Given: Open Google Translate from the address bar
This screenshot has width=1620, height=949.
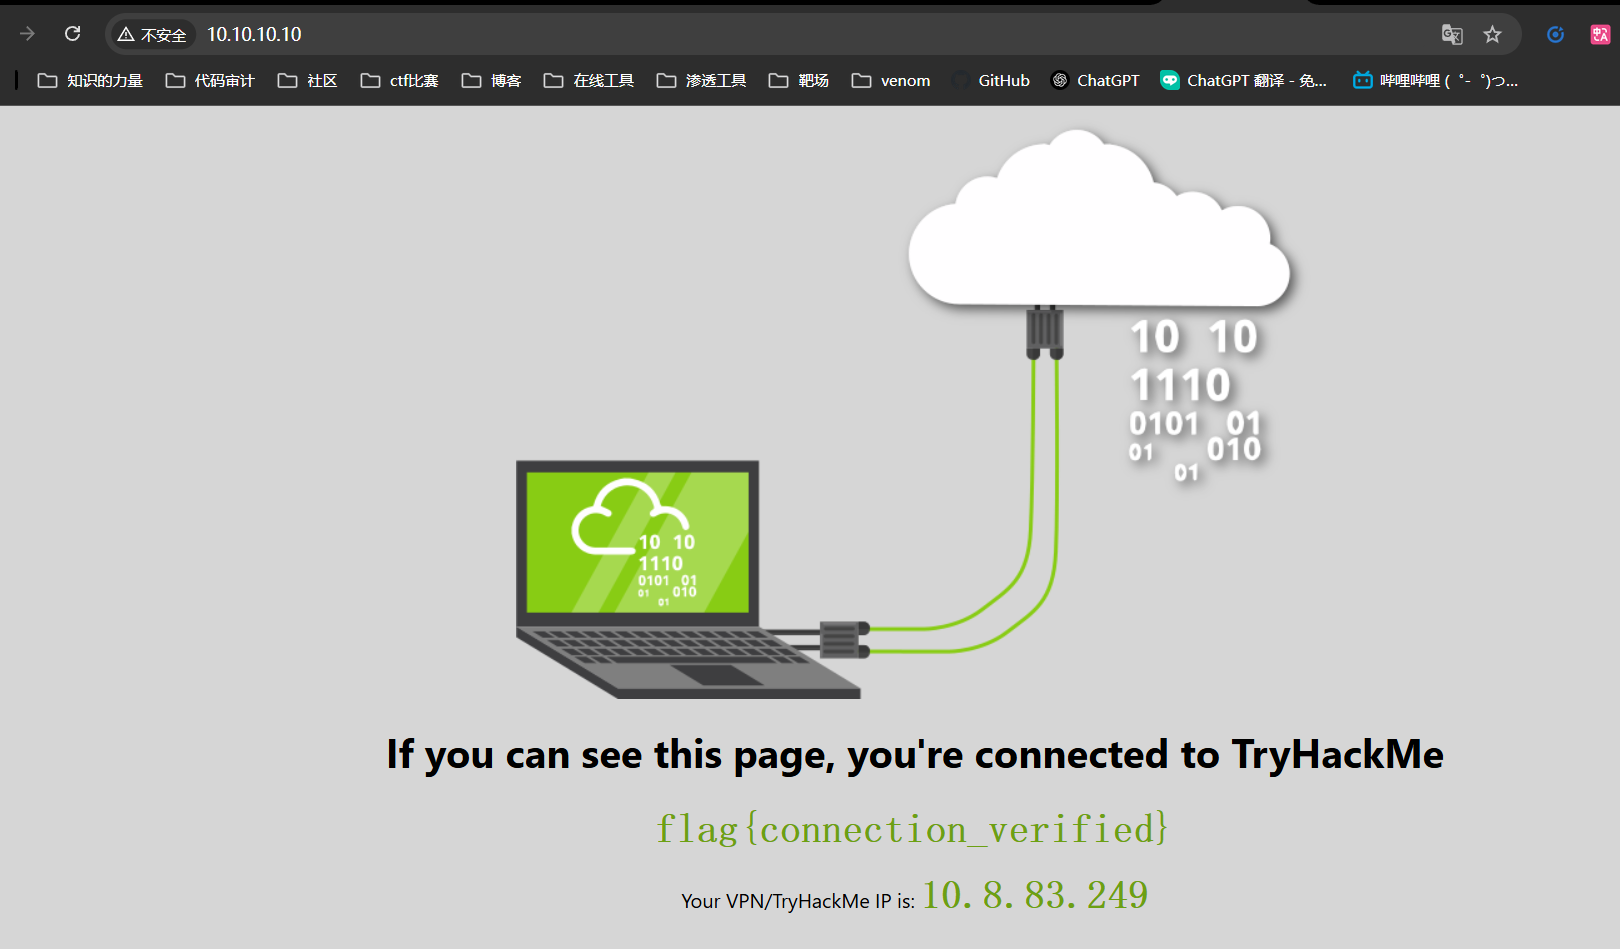Looking at the screenshot, I should [1452, 34].
